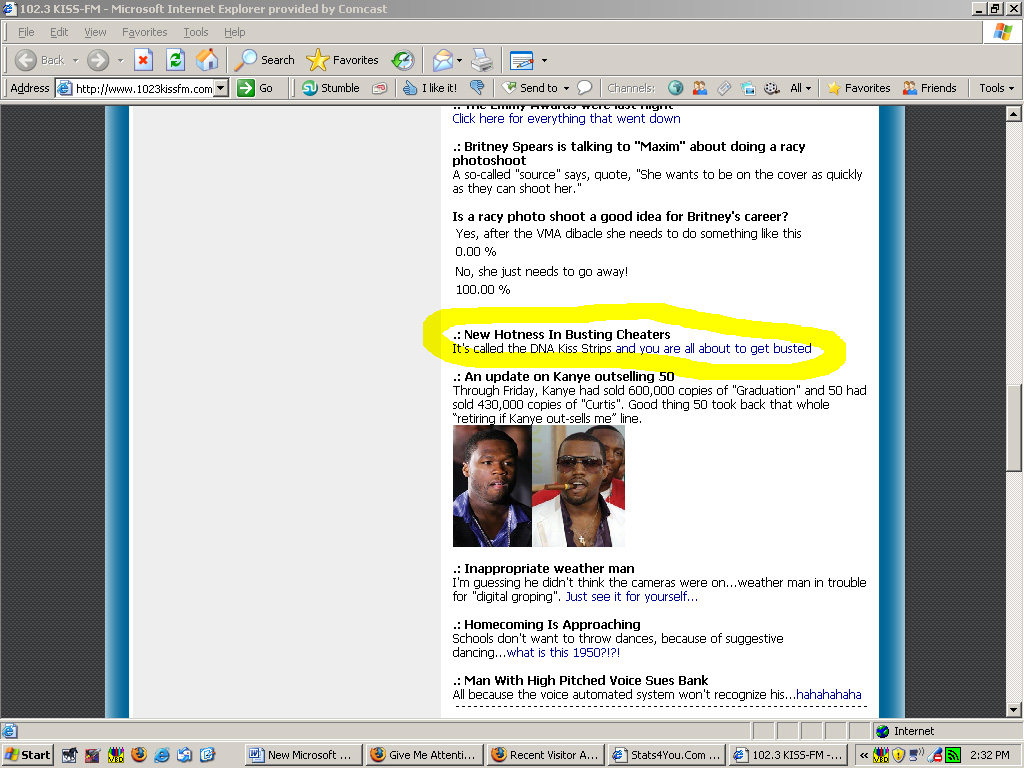Click the scrollbar down arrow
Image resolution: width=1024 pixels, height=768 pixels.
[1014, 710]
